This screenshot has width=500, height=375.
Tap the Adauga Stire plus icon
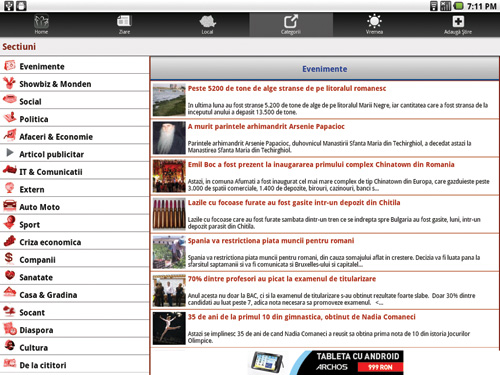pos(458,21)
